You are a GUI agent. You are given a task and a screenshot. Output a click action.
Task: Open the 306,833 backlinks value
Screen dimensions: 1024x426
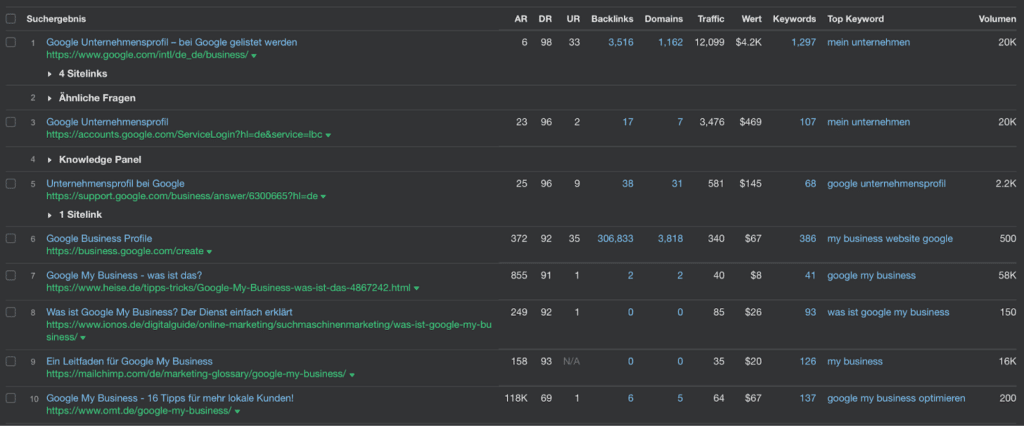615,238
